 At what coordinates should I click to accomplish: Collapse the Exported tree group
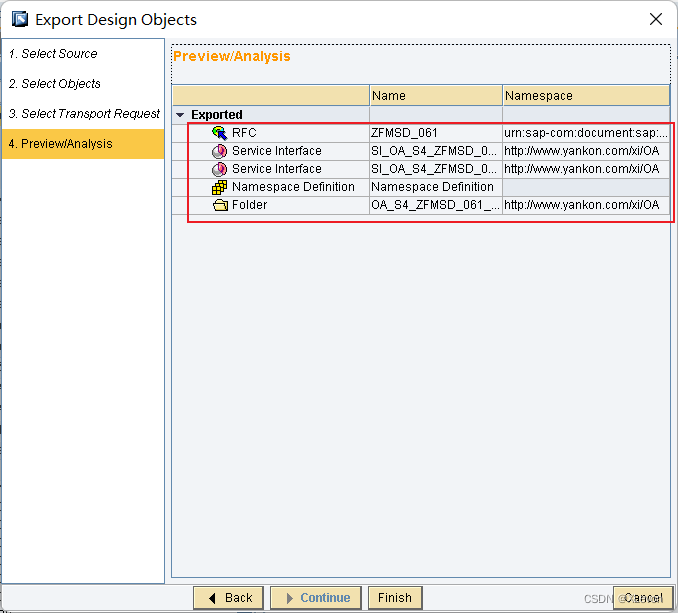pos(180,115)
